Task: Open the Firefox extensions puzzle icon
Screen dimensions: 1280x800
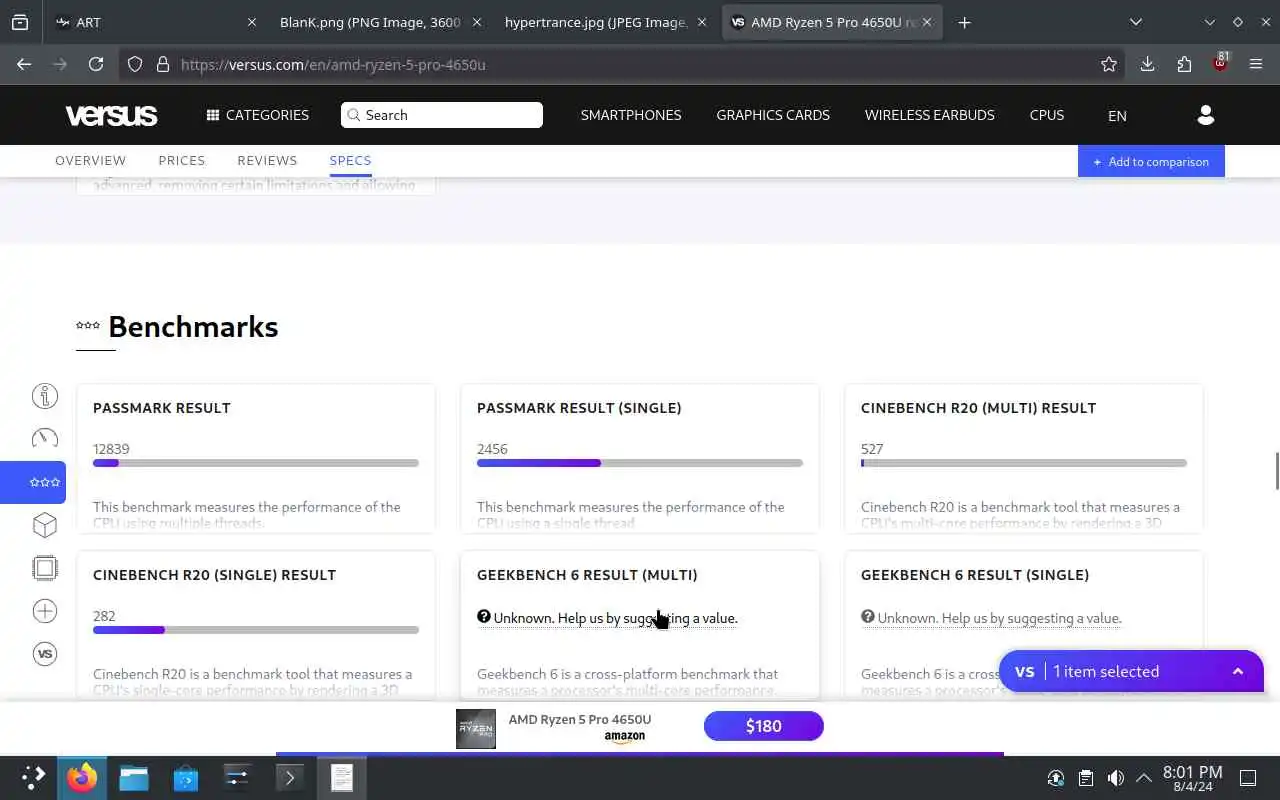Action: [x=1184, y=64]
